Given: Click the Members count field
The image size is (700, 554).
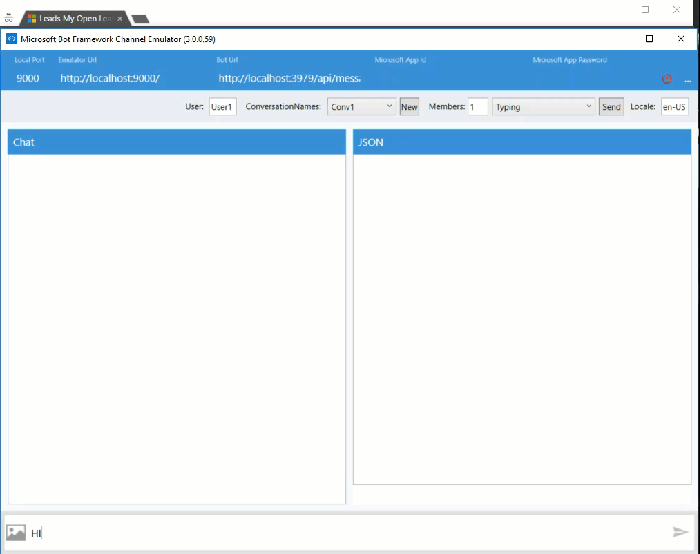Looking at the screenshot, I should click(477, 107).
